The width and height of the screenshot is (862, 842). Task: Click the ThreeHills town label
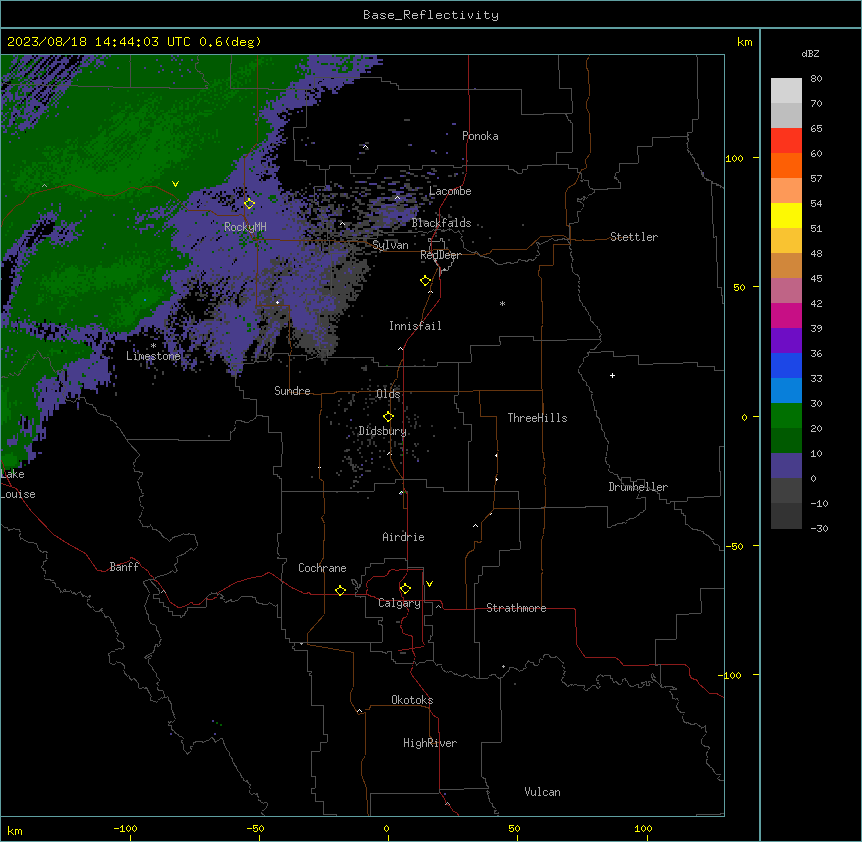[x=537, y=418]
